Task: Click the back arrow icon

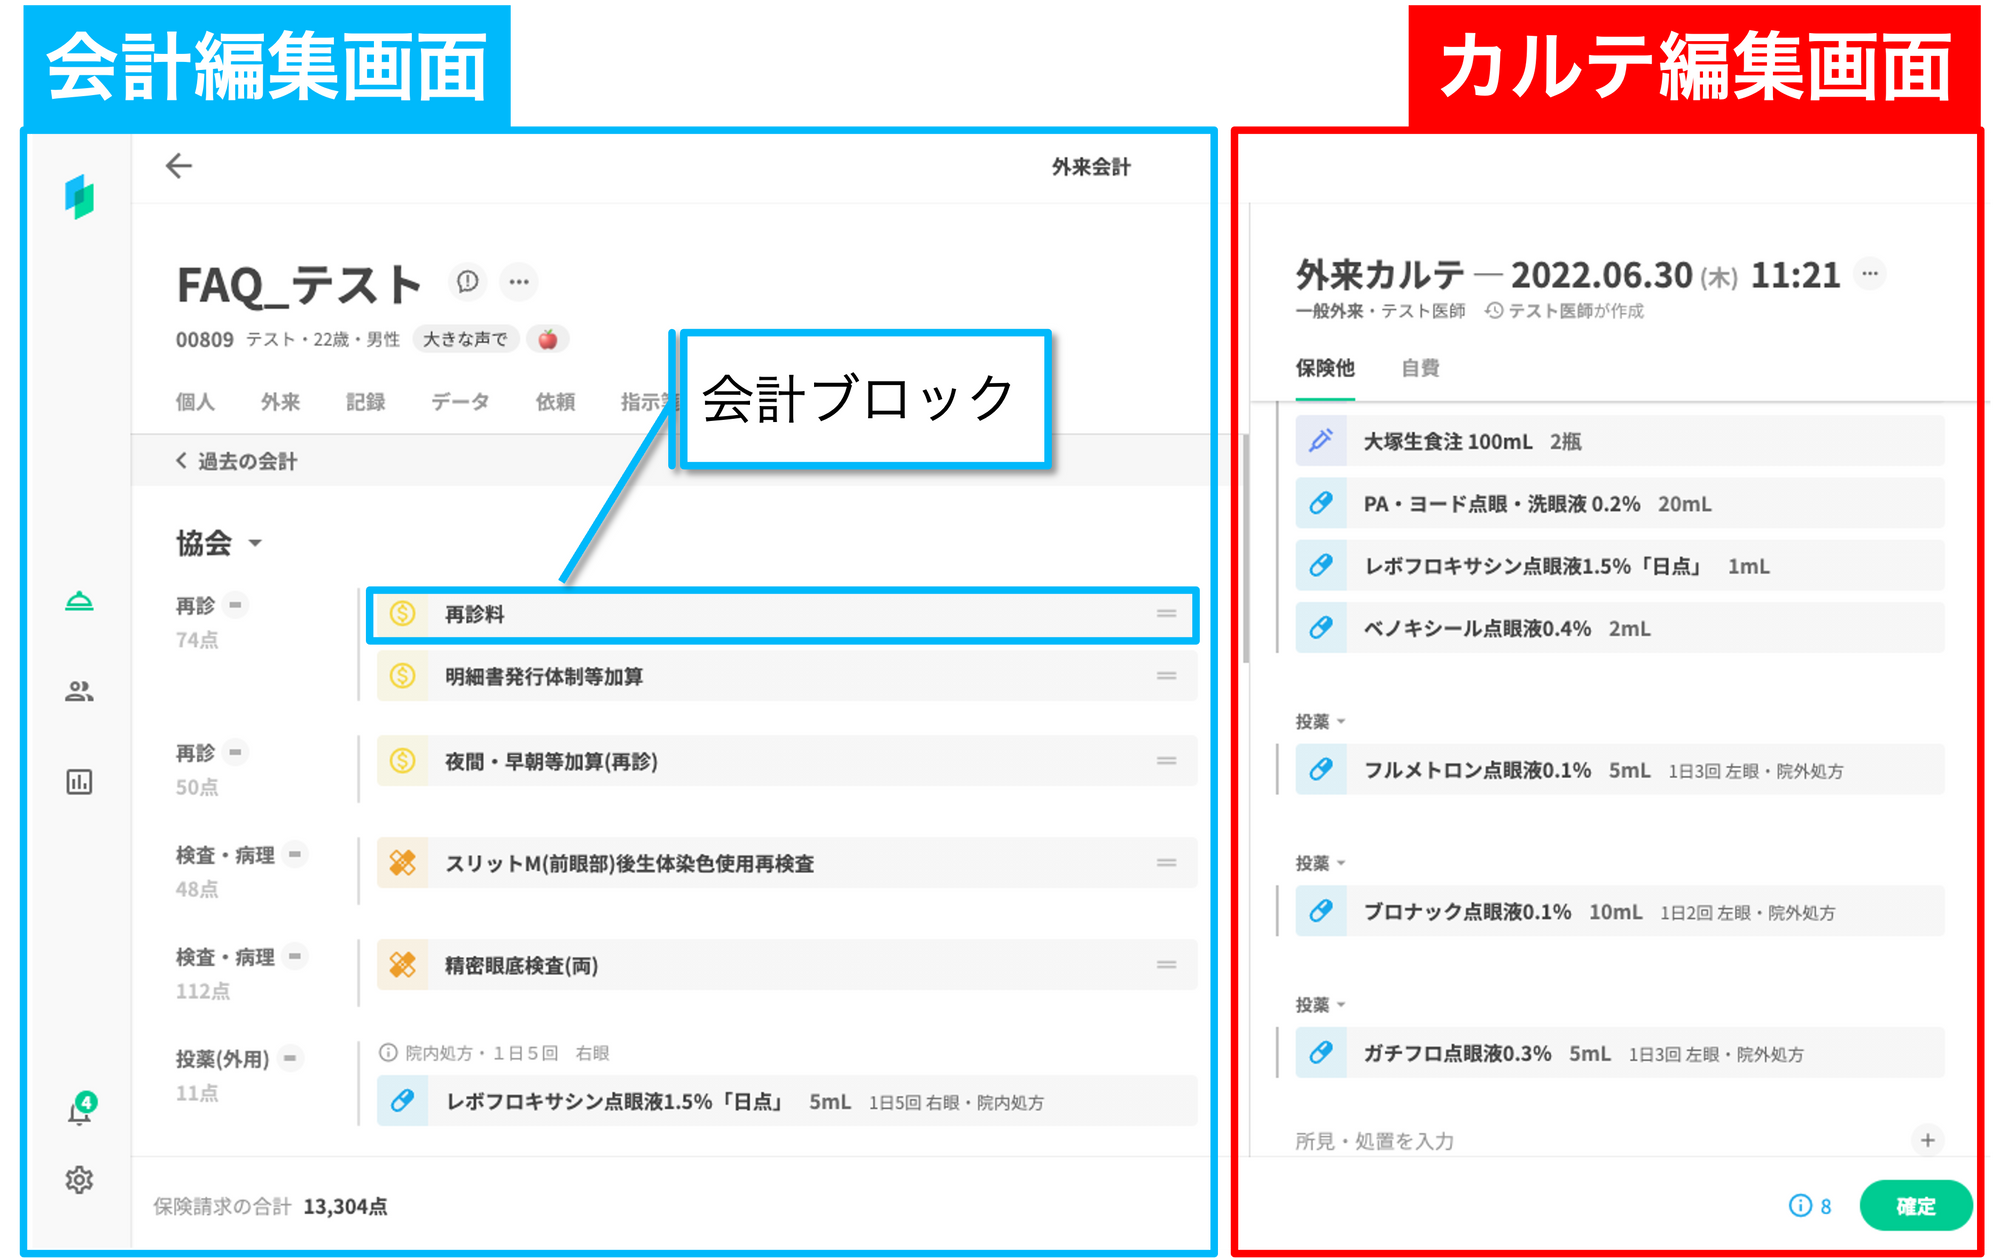Action: coord(179,166)
